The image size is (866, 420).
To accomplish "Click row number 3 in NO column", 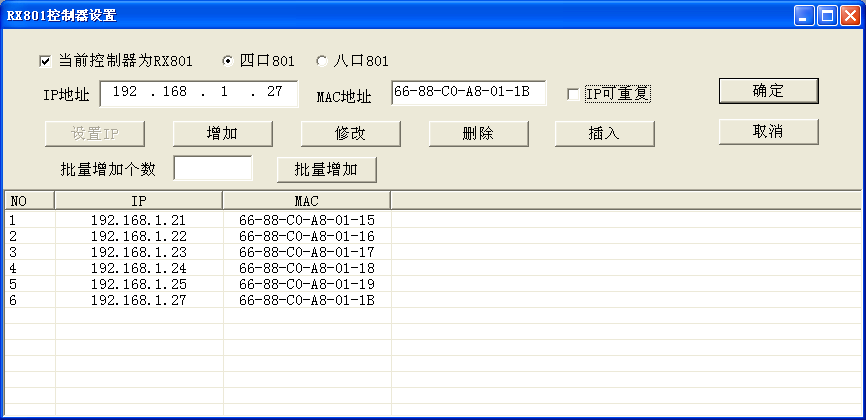I will (13, 253).
